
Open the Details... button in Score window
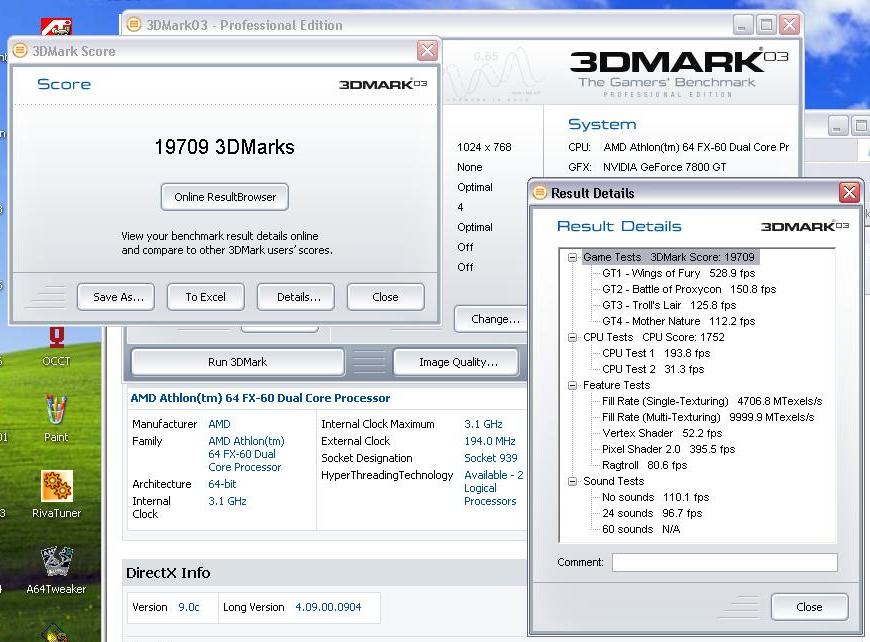click(x=296, y=297)
